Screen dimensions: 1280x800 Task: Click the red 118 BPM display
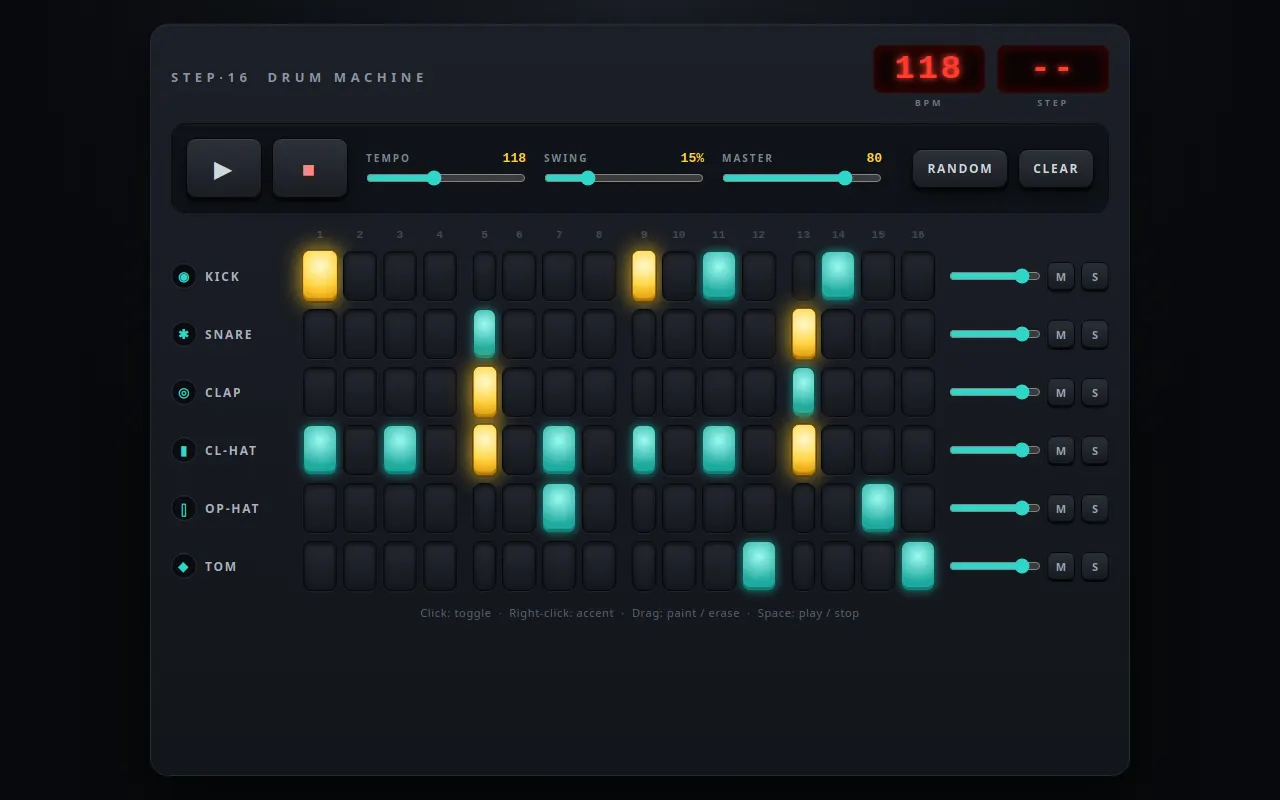pyautogui.click(x=929, y=69)
